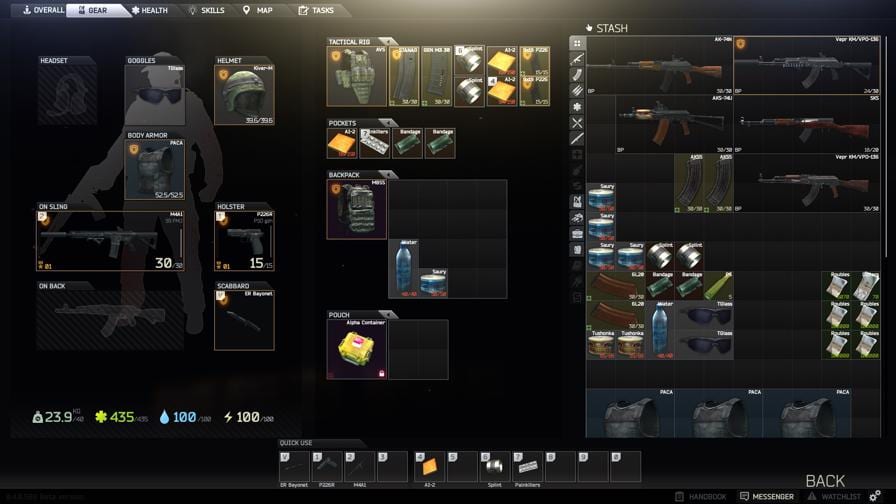Click the BACK button
This screenshot has width=896, height=504.
pyautogui.click(x=825, y=481)
